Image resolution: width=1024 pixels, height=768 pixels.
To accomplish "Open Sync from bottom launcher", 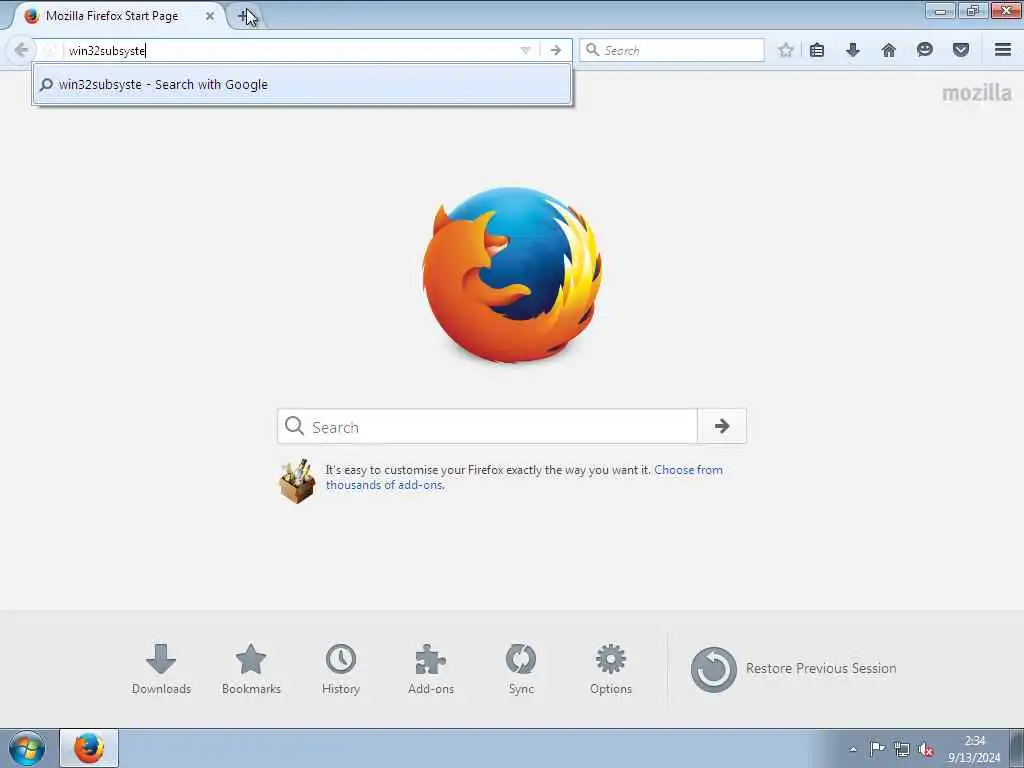I will (x=521, y=669).
